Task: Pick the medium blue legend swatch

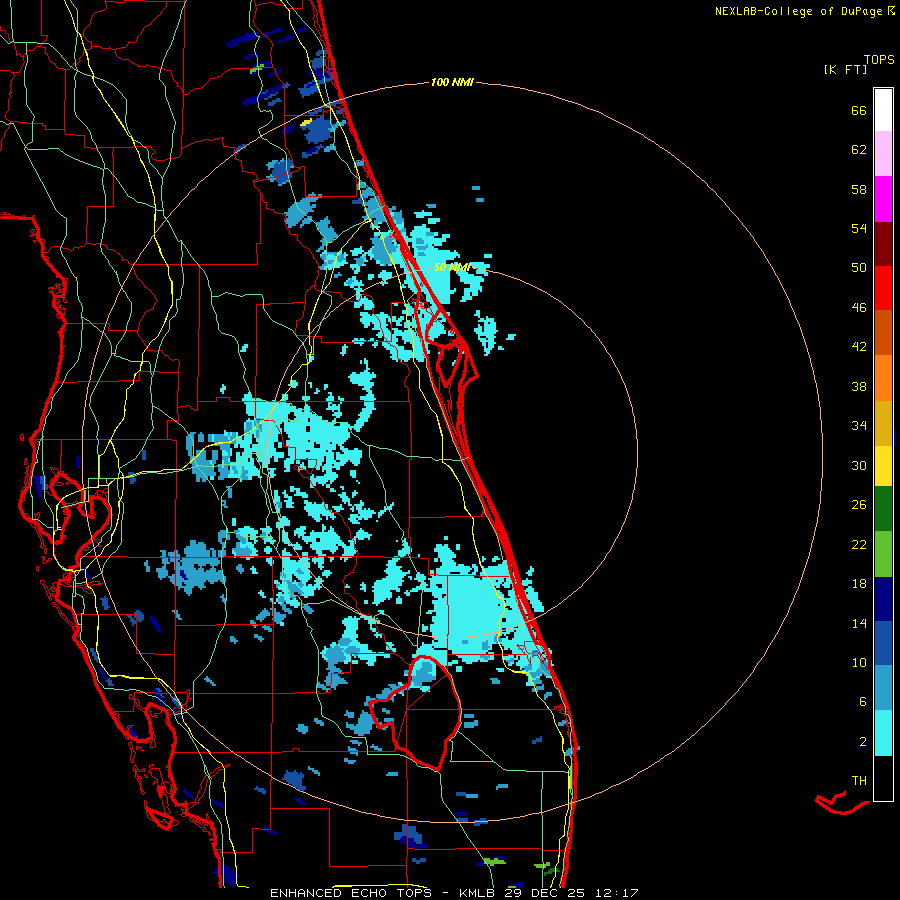Action: pyautogui.click(x=883, y=643)
